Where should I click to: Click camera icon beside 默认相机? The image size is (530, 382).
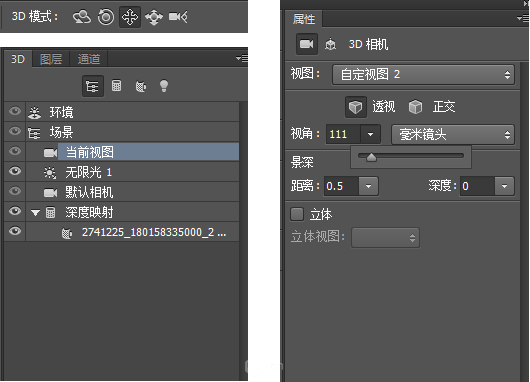(x=50, y=193)
